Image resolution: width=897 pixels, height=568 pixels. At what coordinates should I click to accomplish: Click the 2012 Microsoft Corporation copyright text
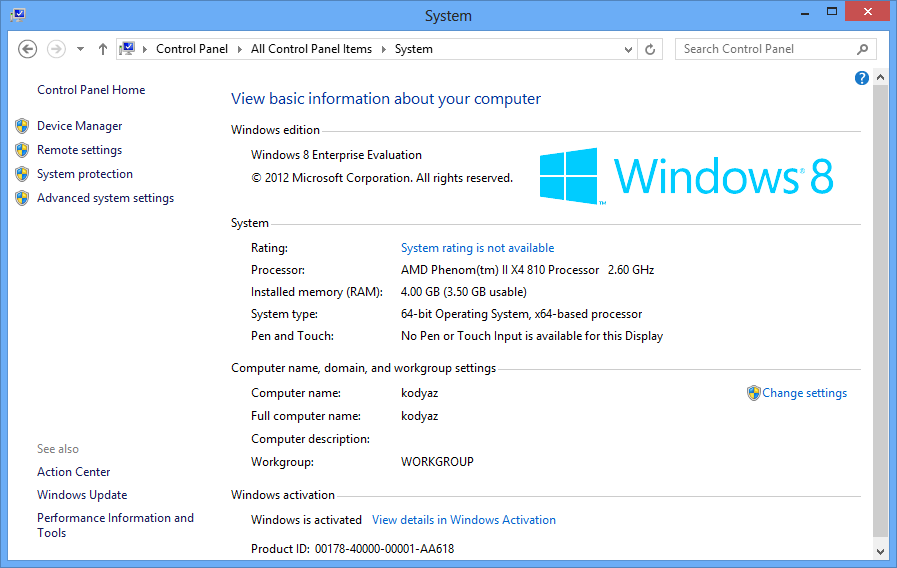pos(382,178)
